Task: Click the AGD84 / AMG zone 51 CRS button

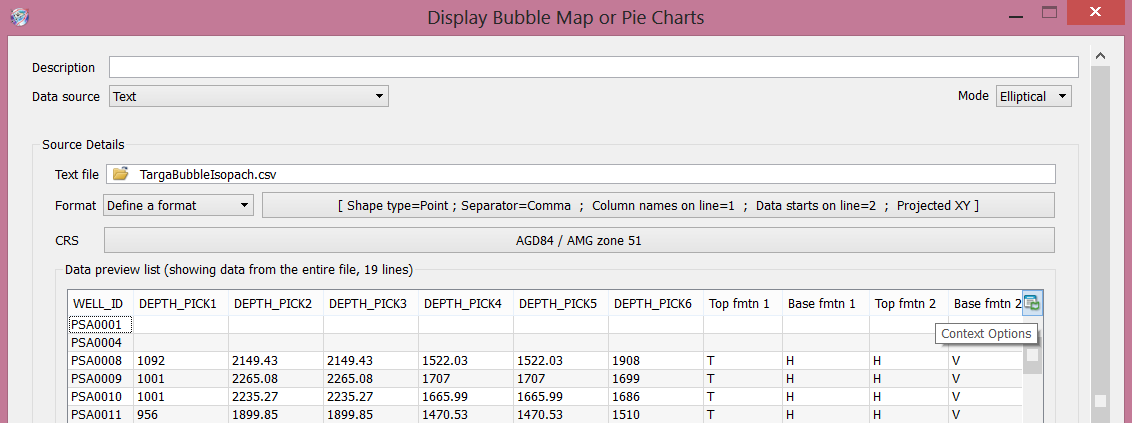Action: pos(579,241)
